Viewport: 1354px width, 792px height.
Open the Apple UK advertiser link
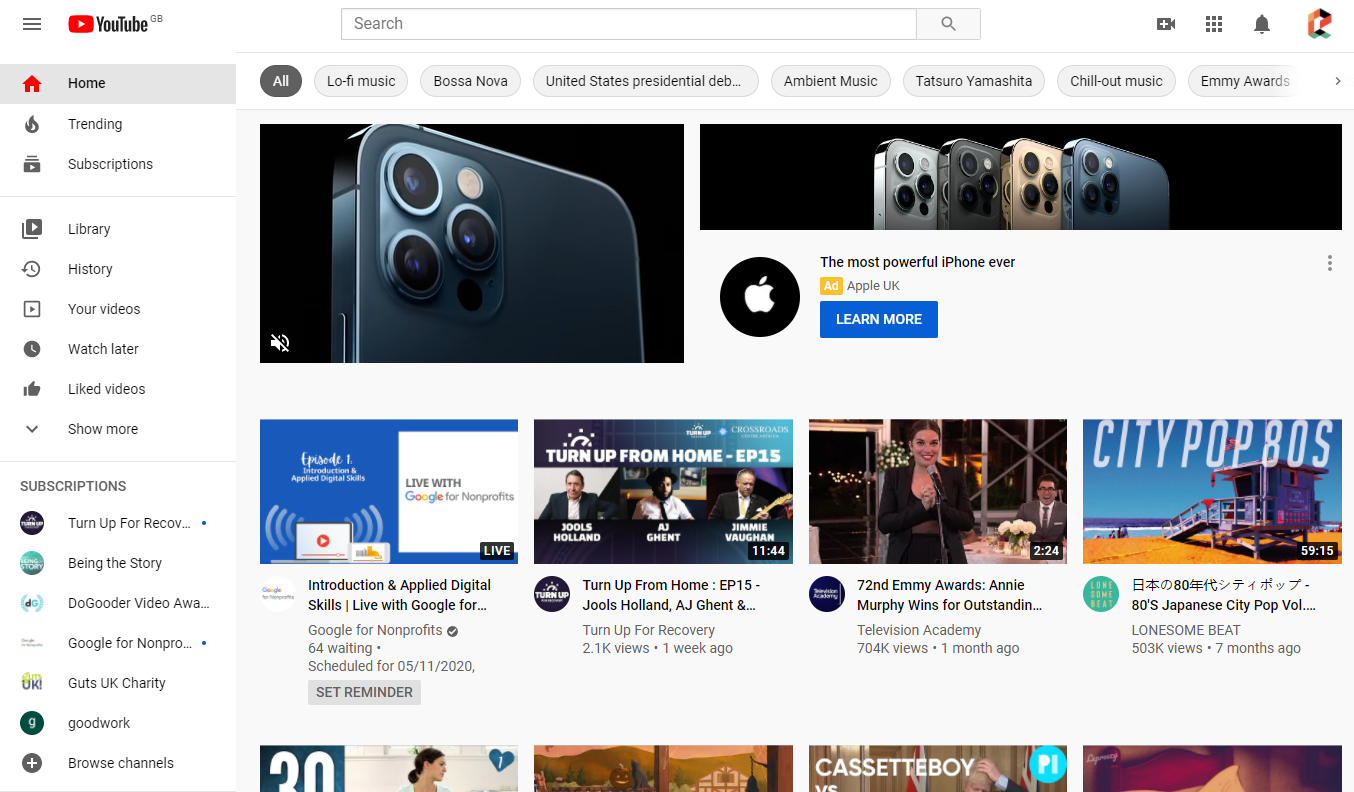click(x=873, y=286)
